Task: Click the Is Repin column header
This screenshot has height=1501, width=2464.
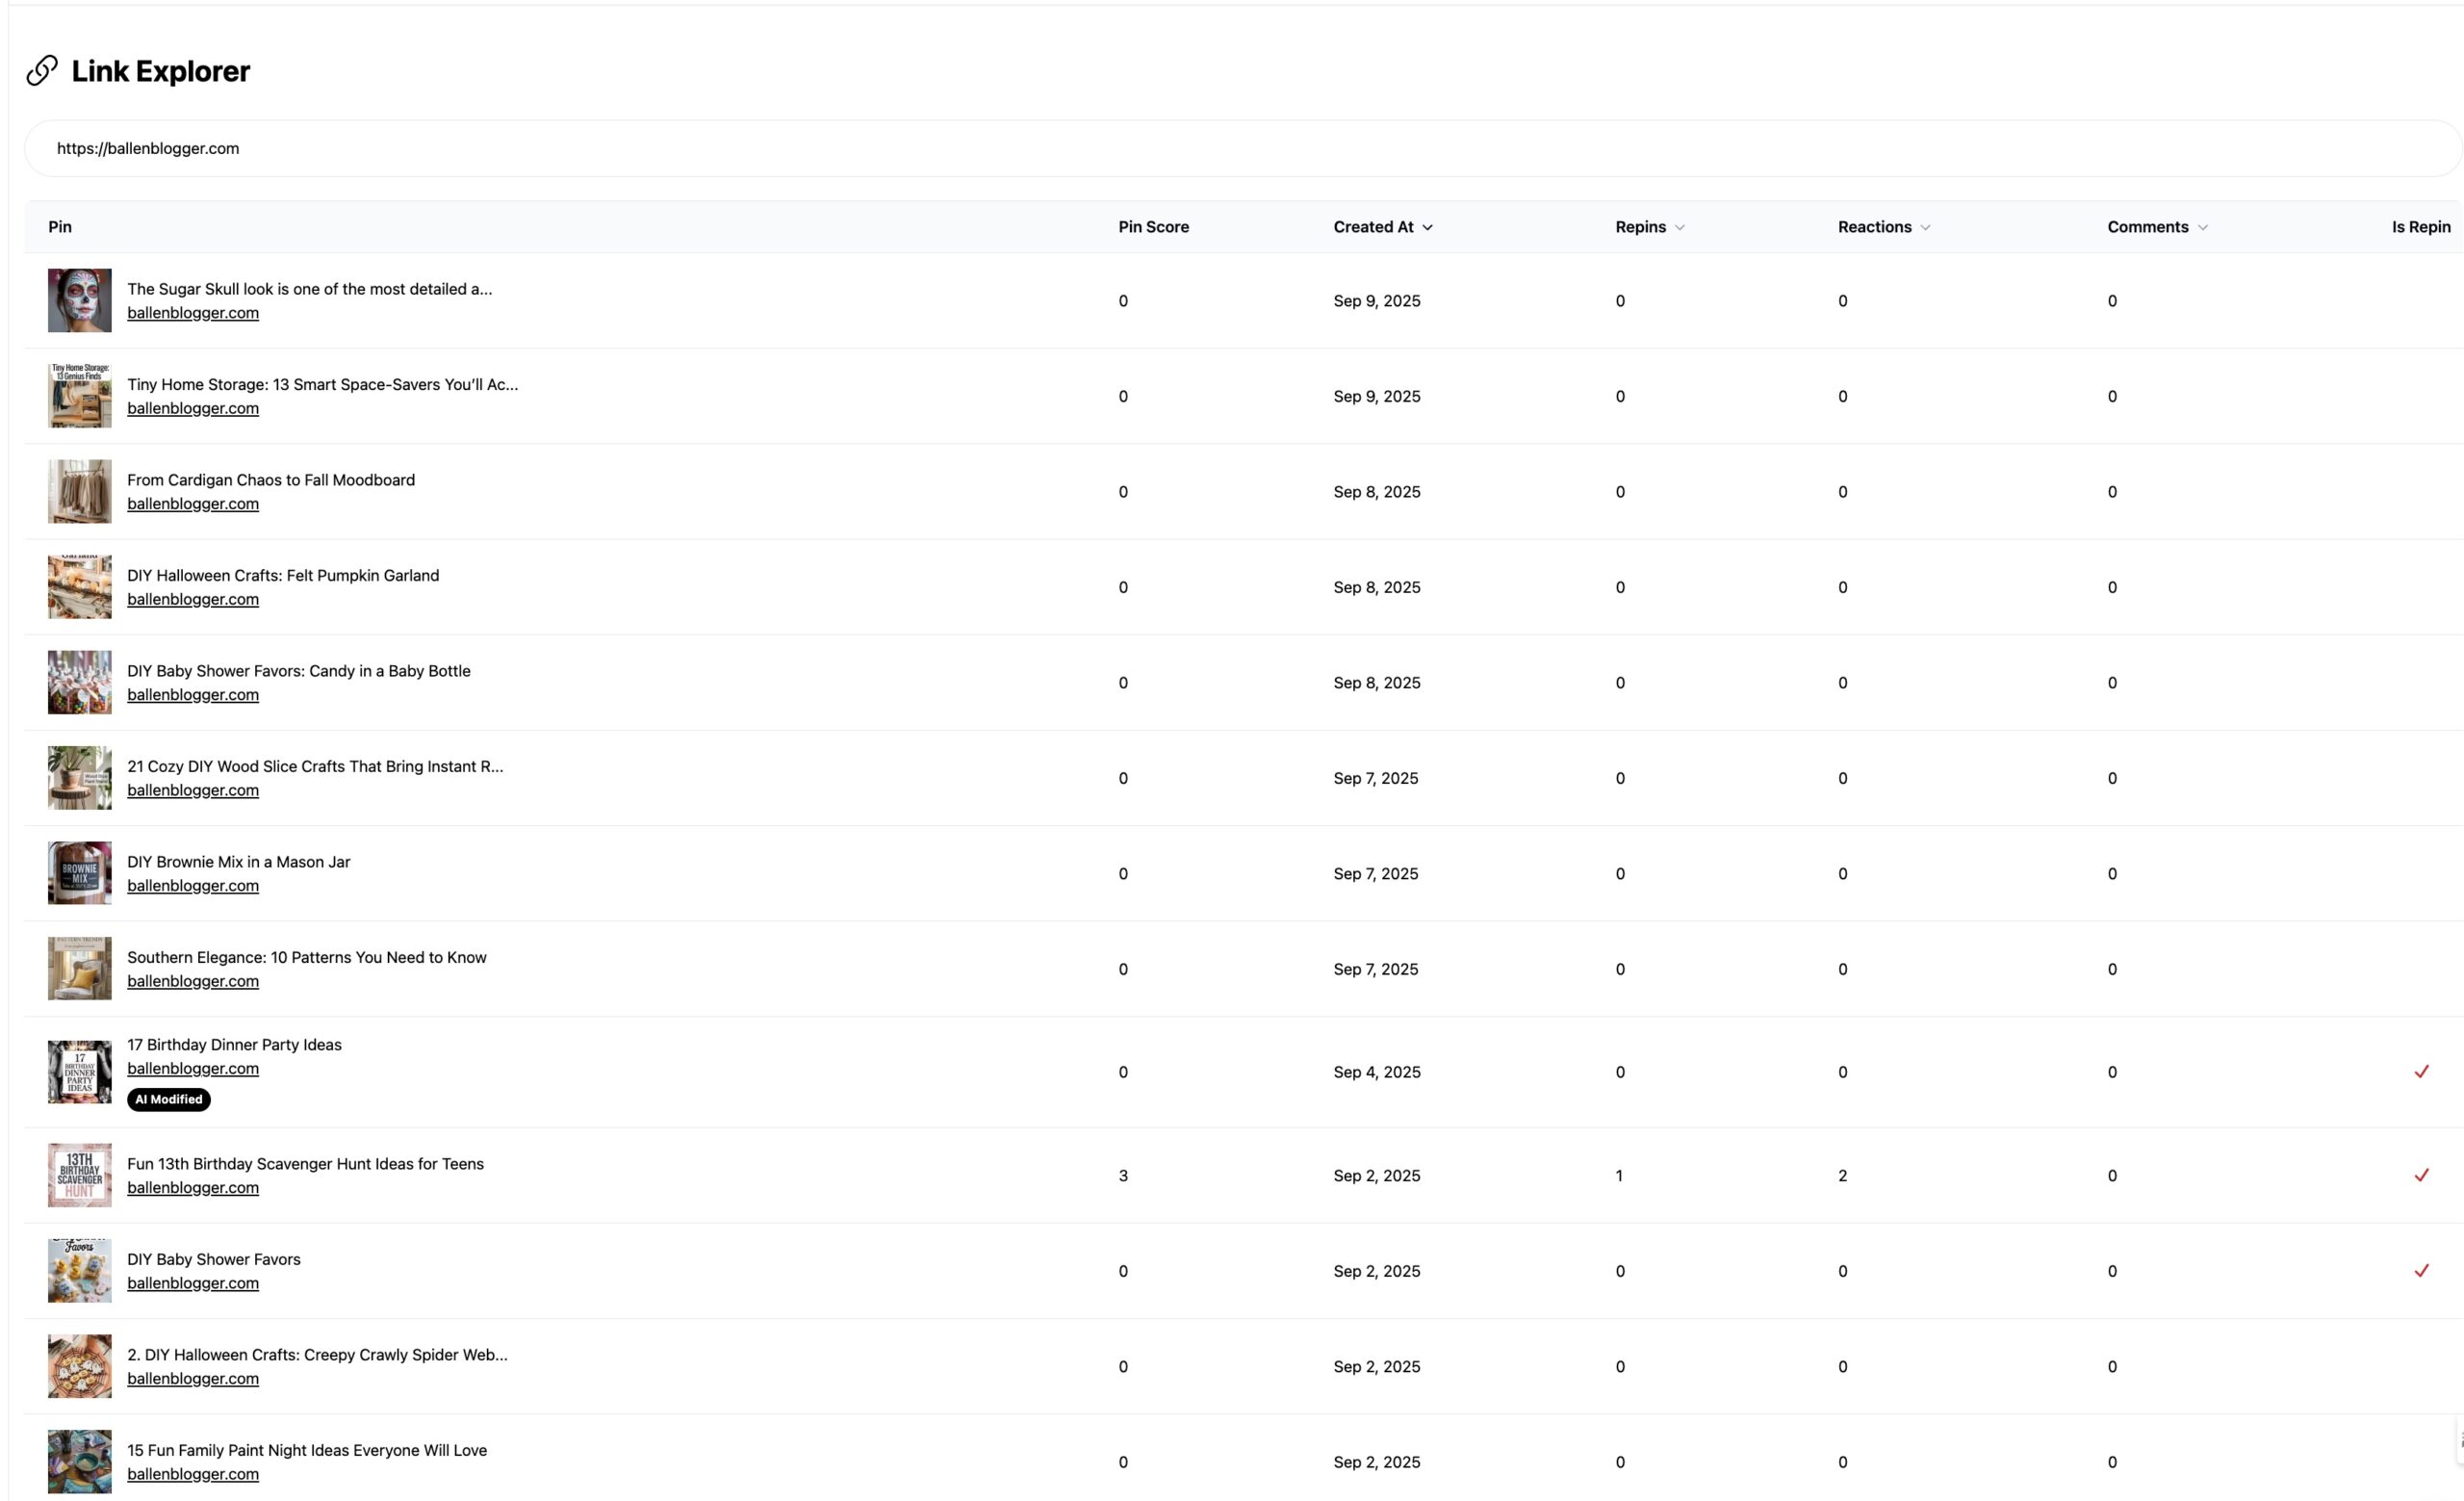Action: (x=2420, y=227)
